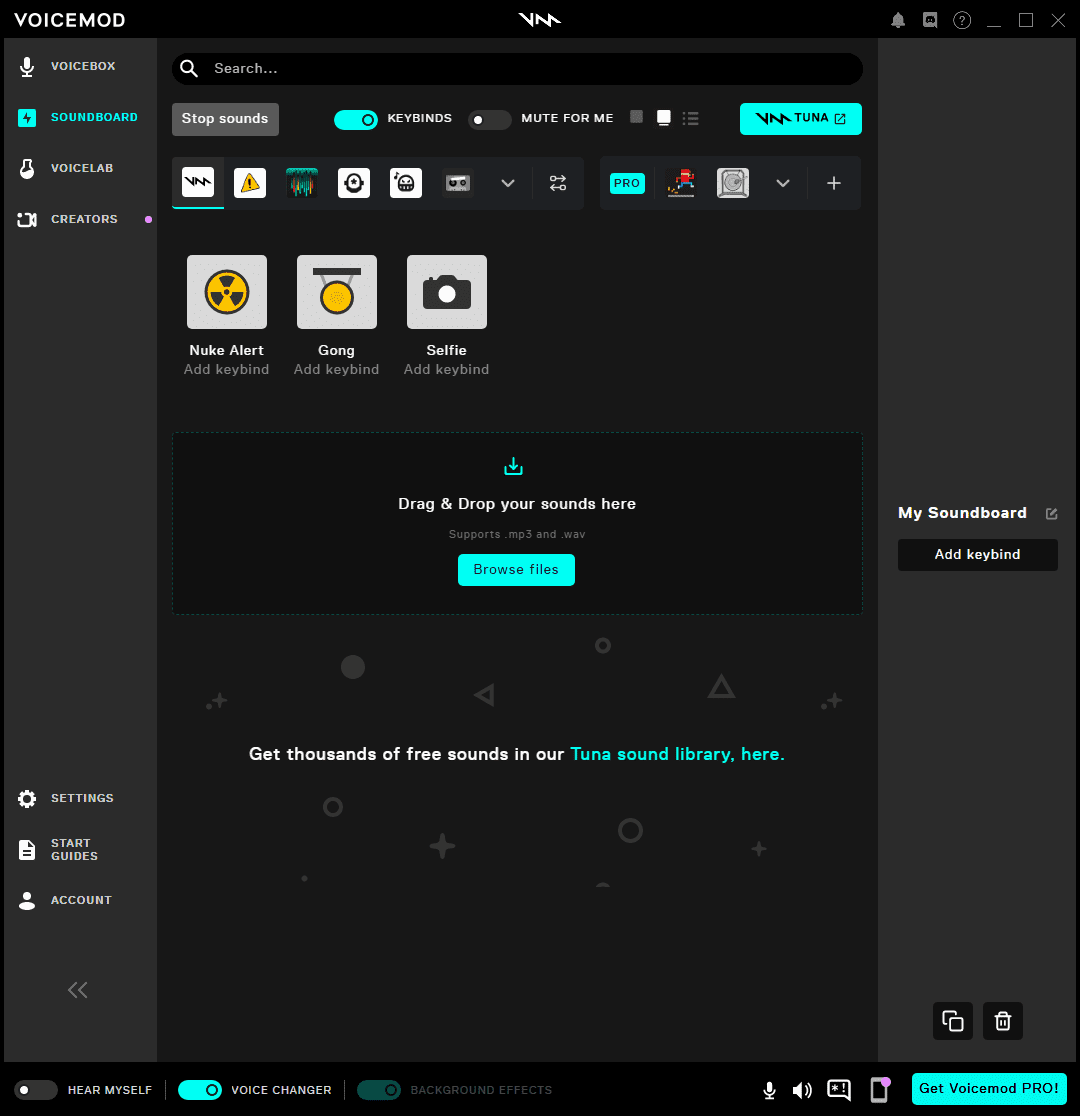Click the Browse files button
The width and height of the screenshot is (1080, 1116).
coord(516,570)
